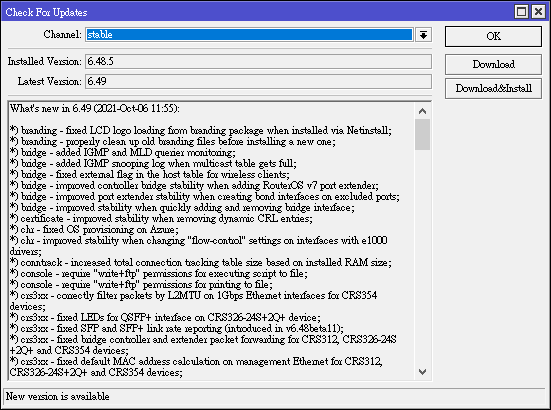This screenshot has height=410, width=551.
Task: Click the "What's new in 6.49" heading line
Action: coord(95,109)
